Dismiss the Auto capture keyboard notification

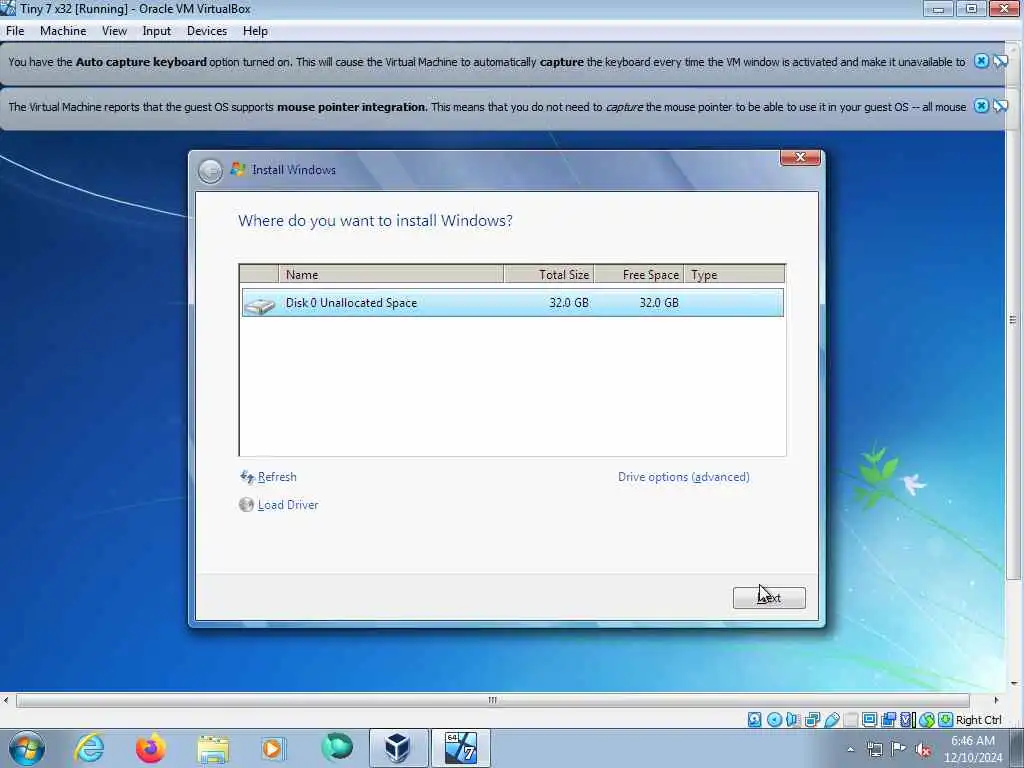(x=981, y=61)
